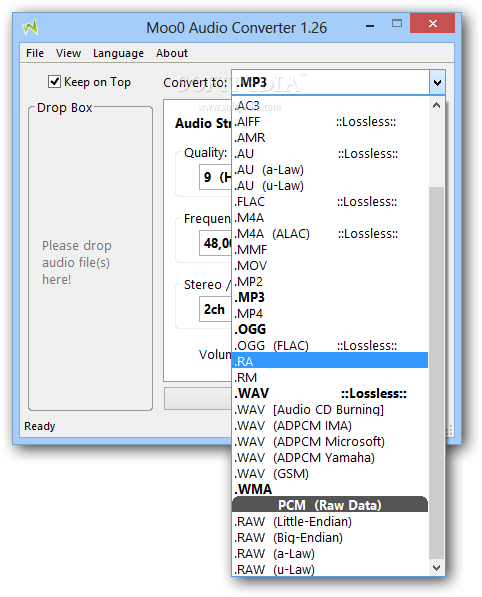This screenshot has width=482, height=597.
Task: Minimize the Moo0 Audio Converter window
Action: [x=370, y=25]
